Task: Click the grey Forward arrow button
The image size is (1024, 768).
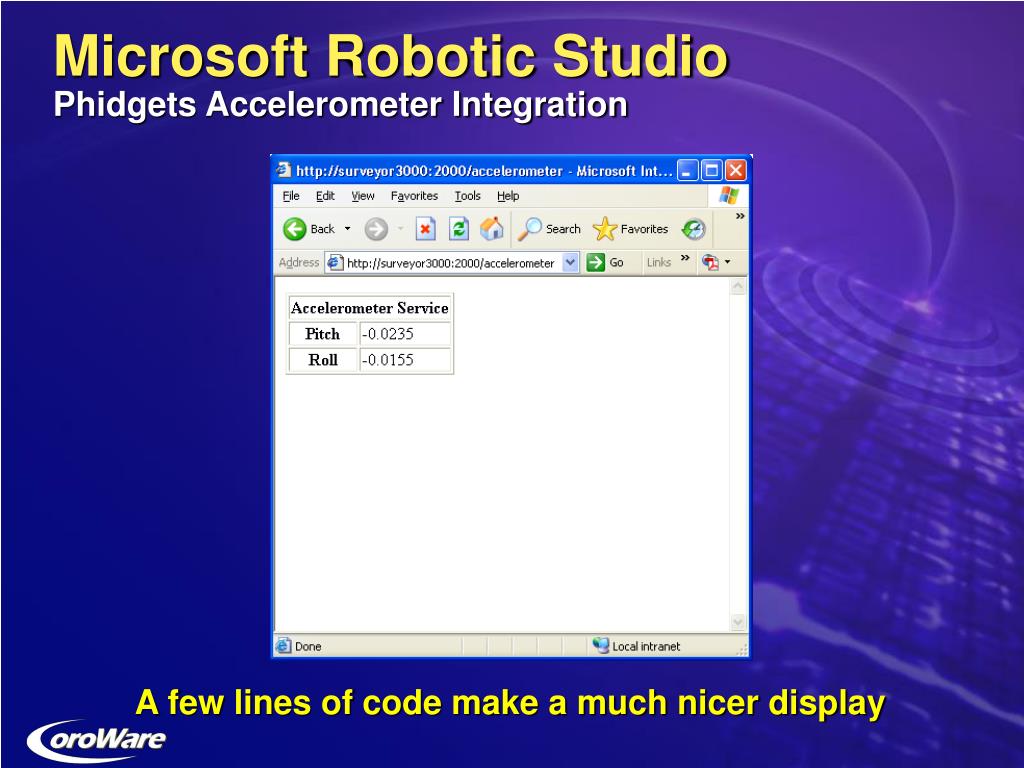Action: tap(376, 229)
